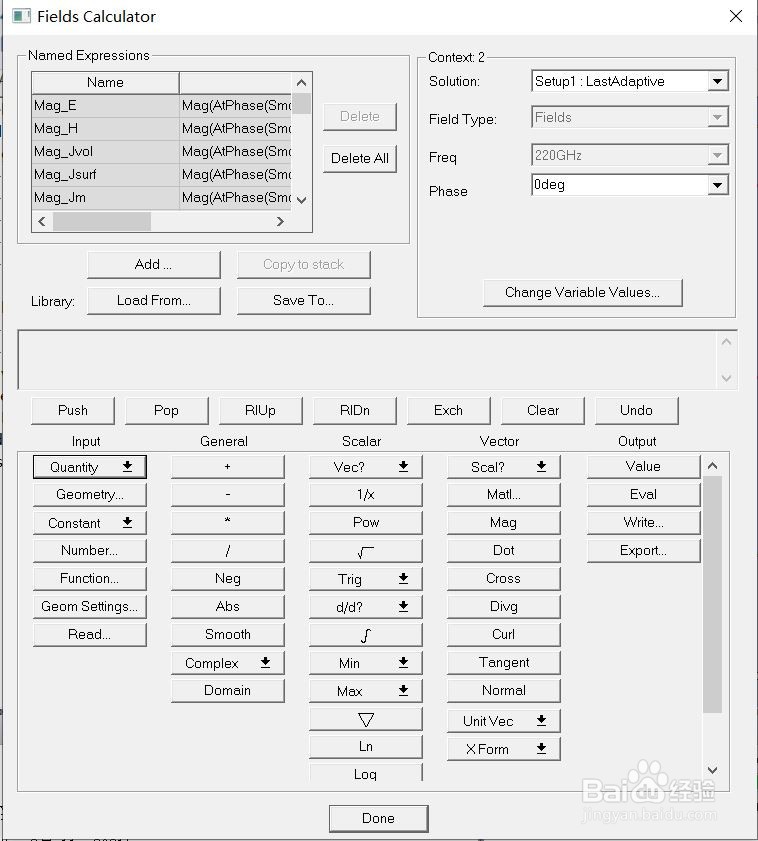Image resolution: width=758 pixels, height=841 pixels.
Task: Open the Constant dropdown button
Action: (x=90, y=522)
